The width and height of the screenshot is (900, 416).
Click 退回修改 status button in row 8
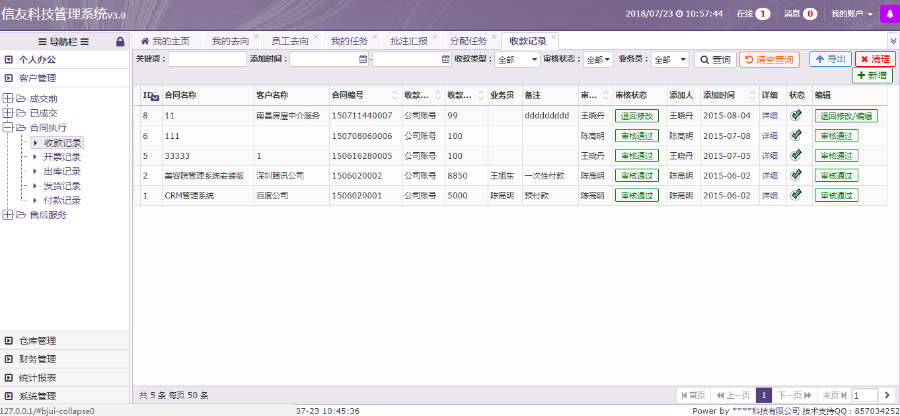[x=637, y=115]
